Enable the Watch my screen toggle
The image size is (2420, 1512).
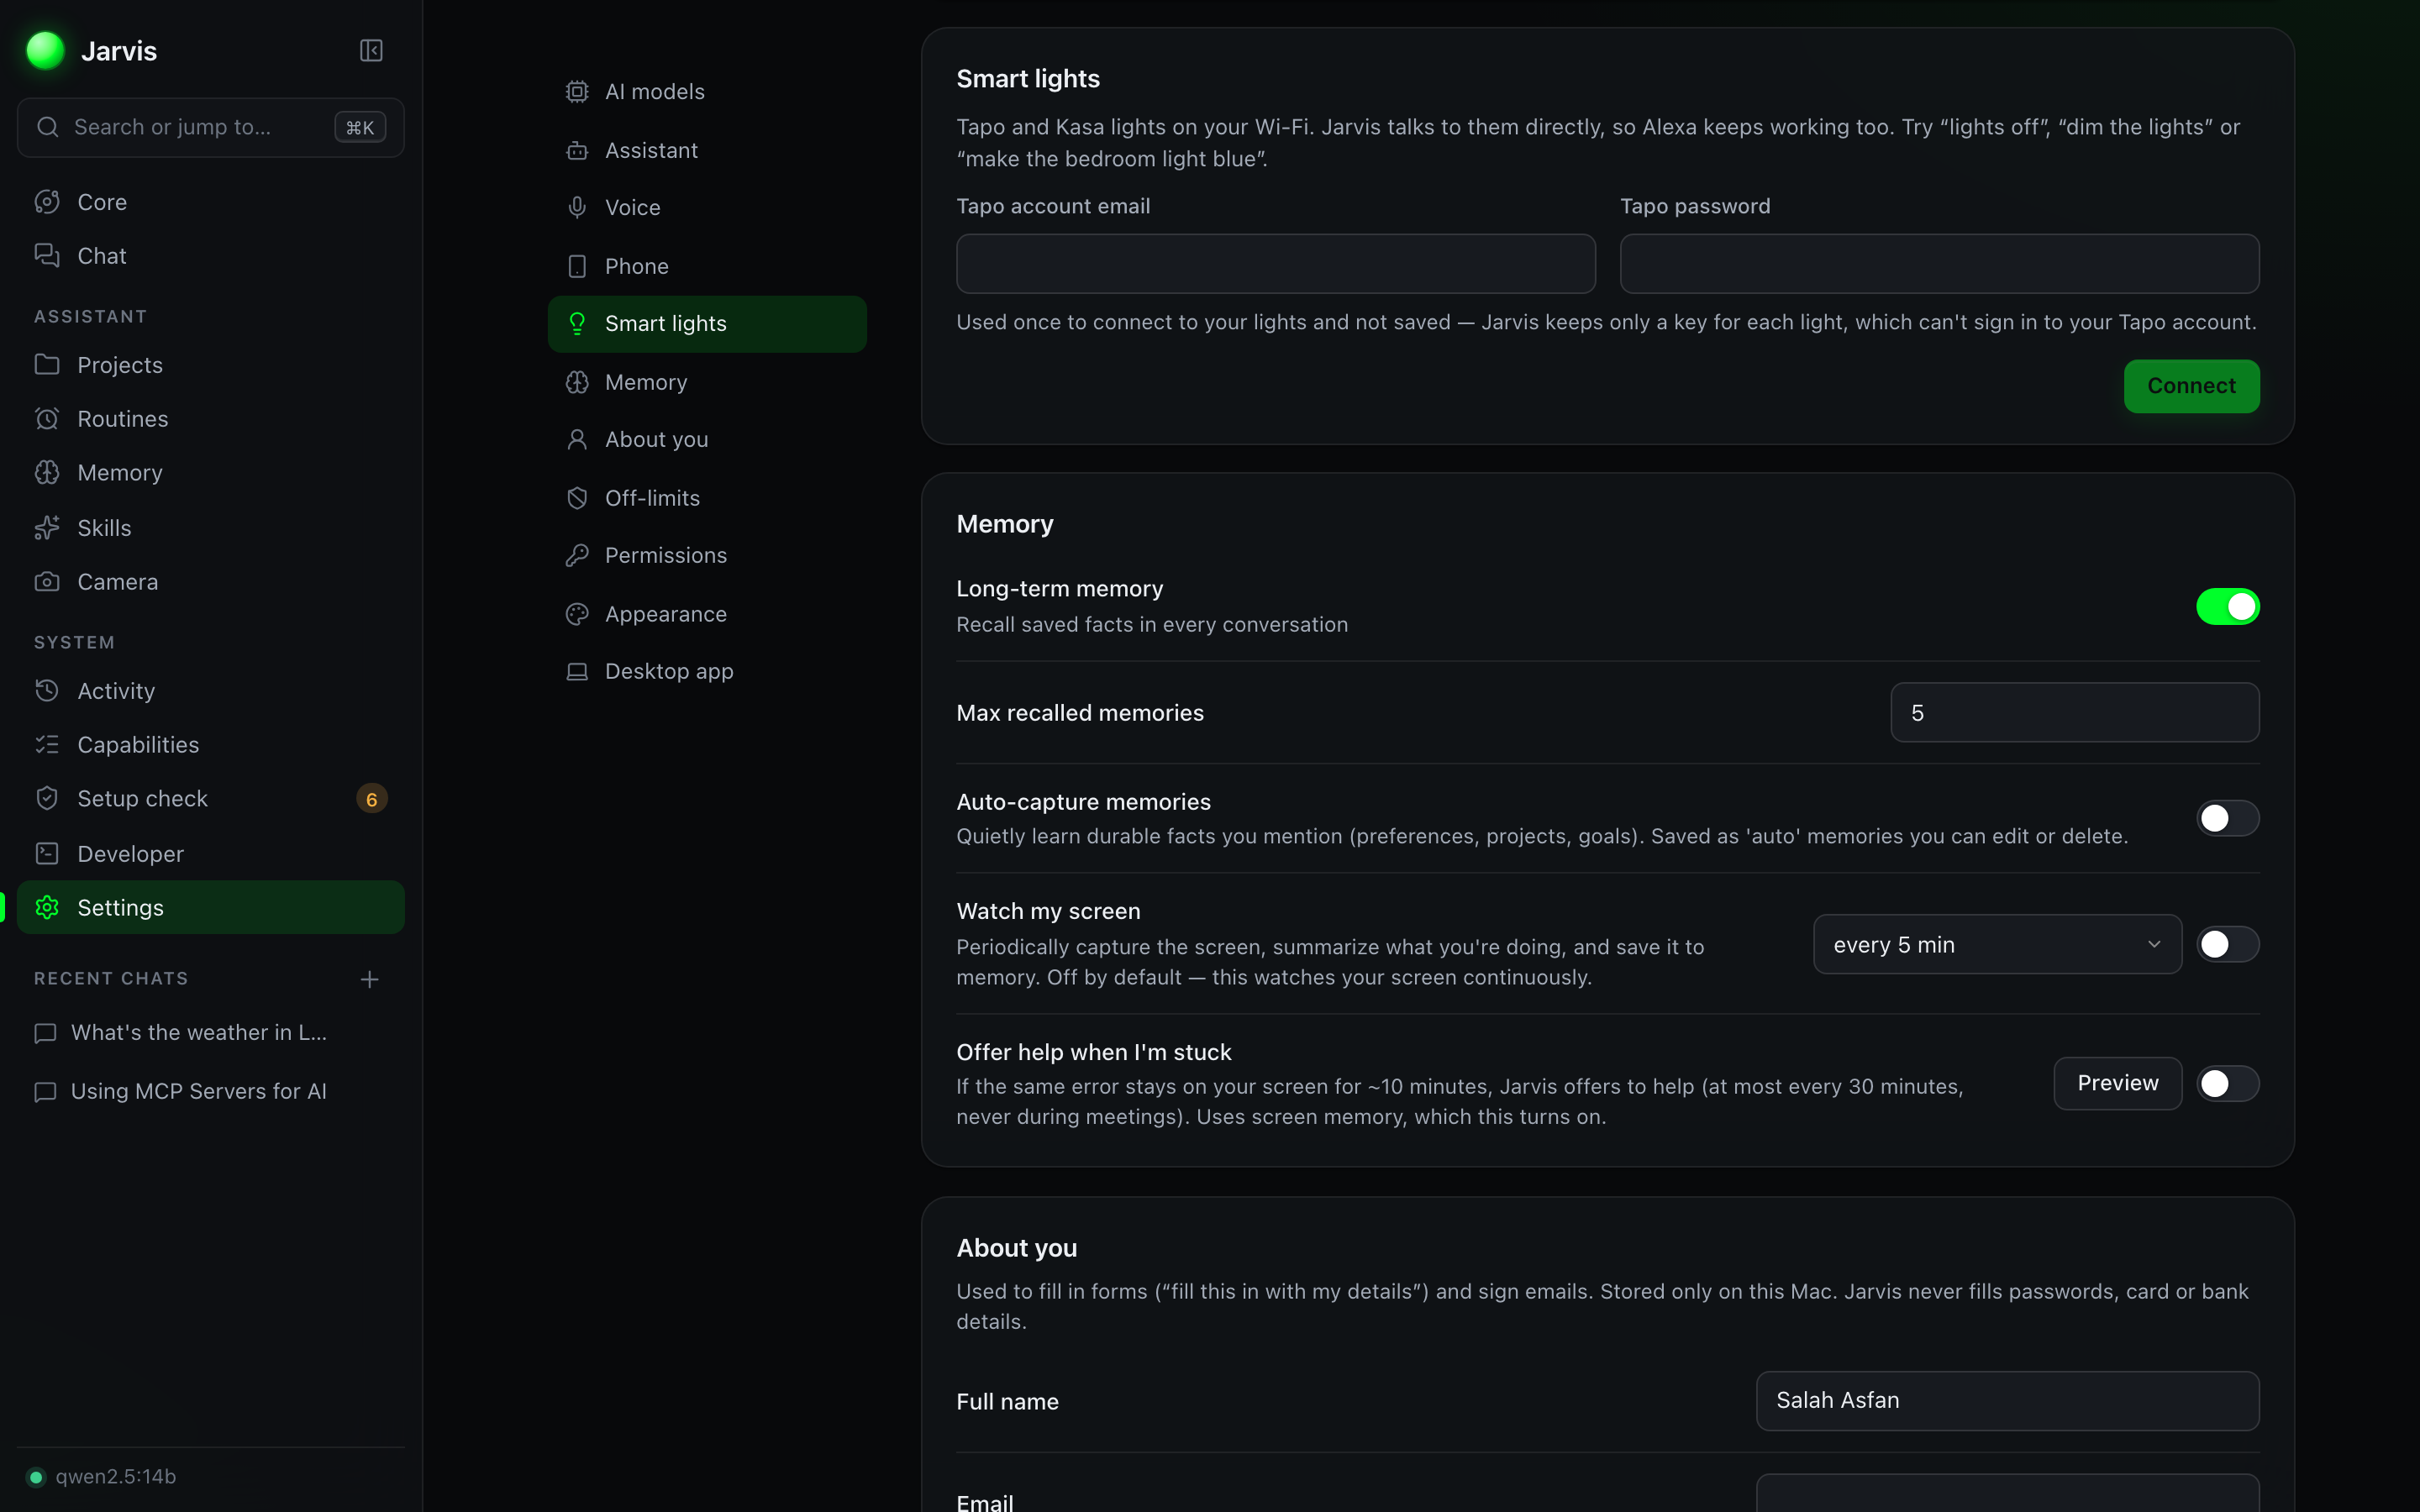point(2227,944)
